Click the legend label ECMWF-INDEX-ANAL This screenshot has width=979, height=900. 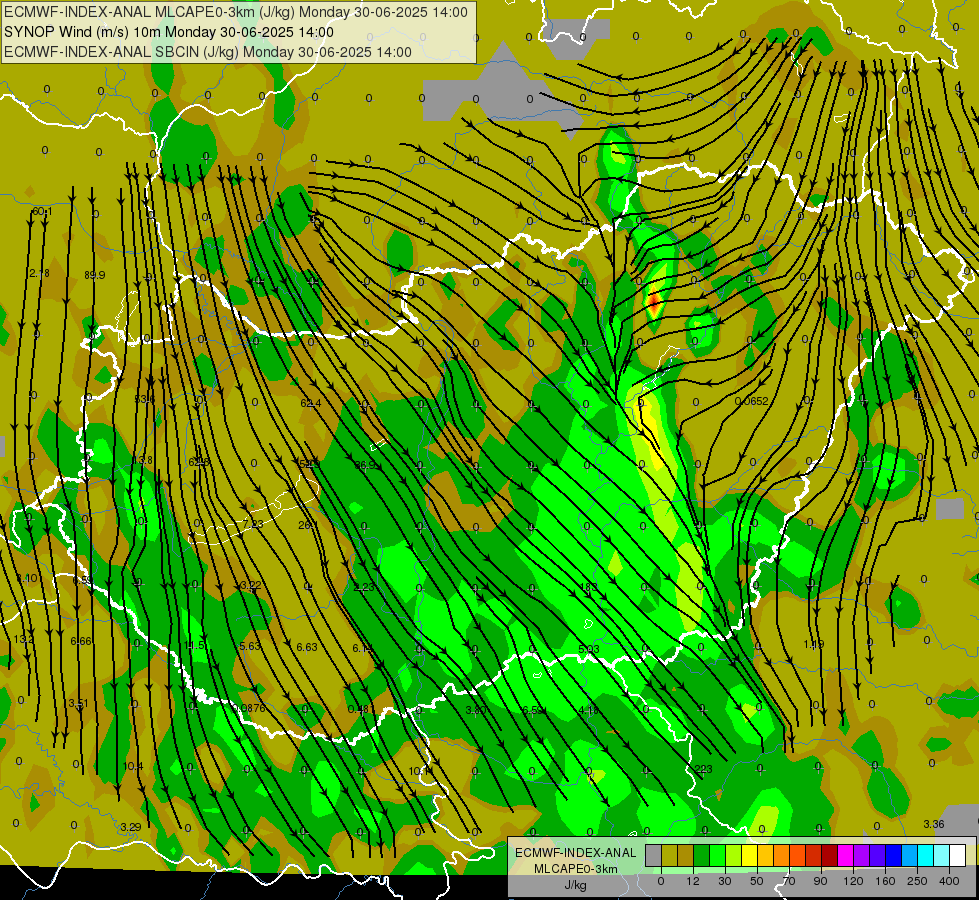coord(576,853)
